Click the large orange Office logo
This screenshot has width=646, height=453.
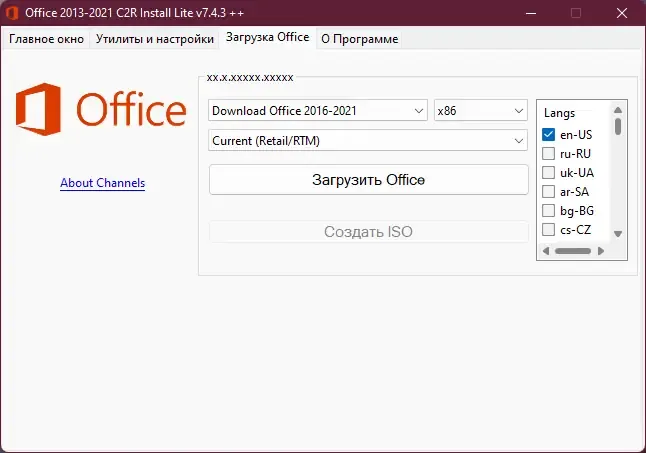point(101,109)
